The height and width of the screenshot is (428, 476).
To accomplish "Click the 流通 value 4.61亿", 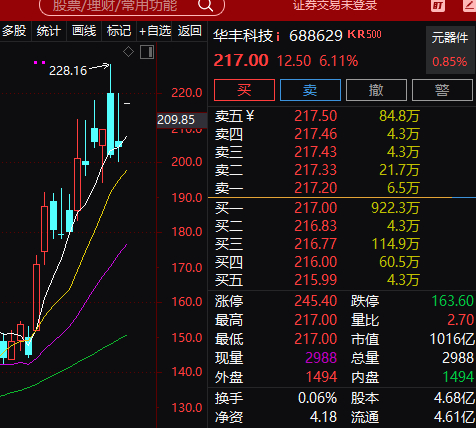I will [454, 417].
